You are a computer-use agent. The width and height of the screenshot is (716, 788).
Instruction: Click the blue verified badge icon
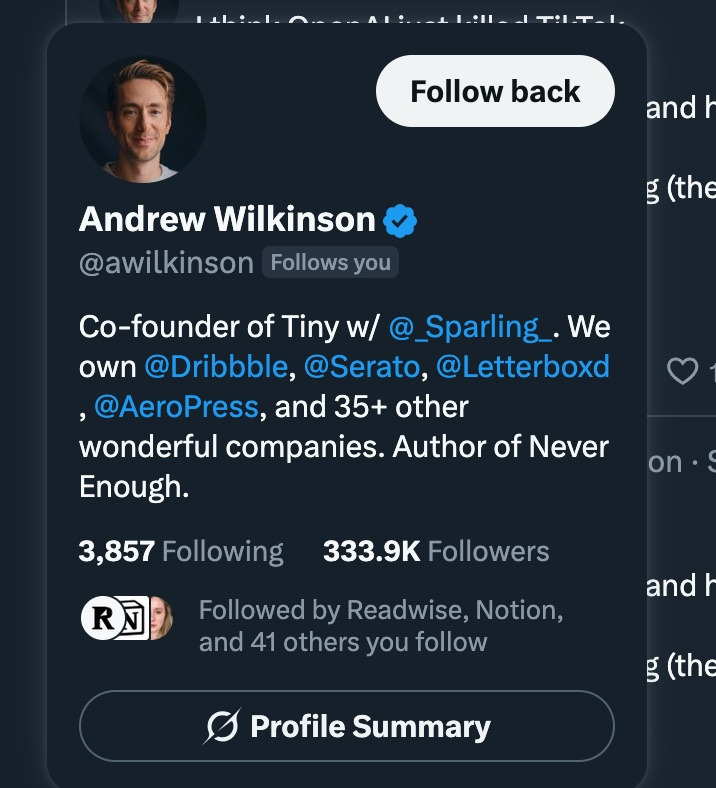pos(400,220)
